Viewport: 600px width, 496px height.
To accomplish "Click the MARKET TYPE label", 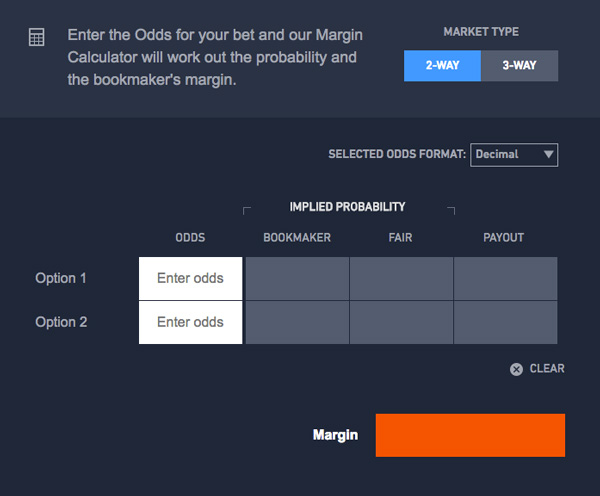I will point(481,32).
